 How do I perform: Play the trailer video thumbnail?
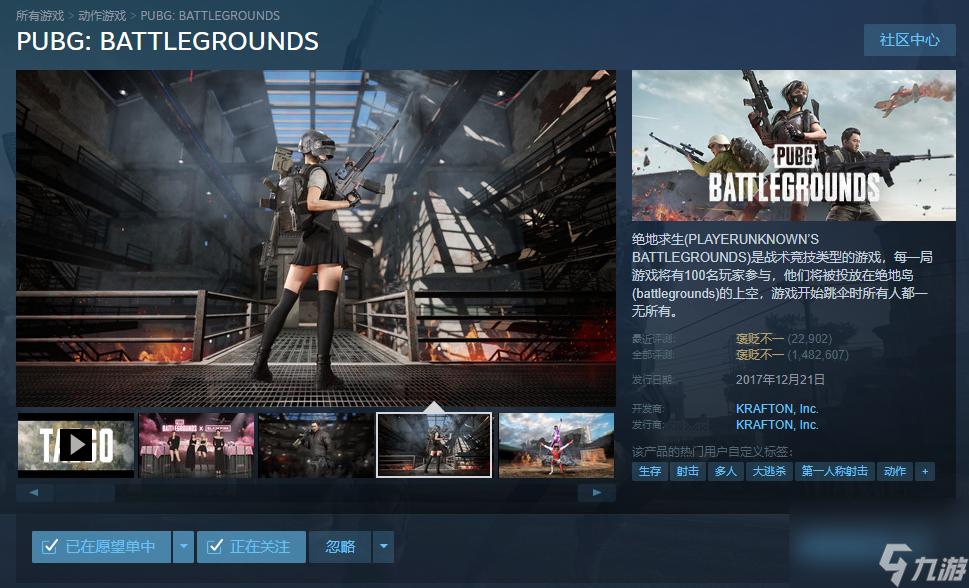76,445
